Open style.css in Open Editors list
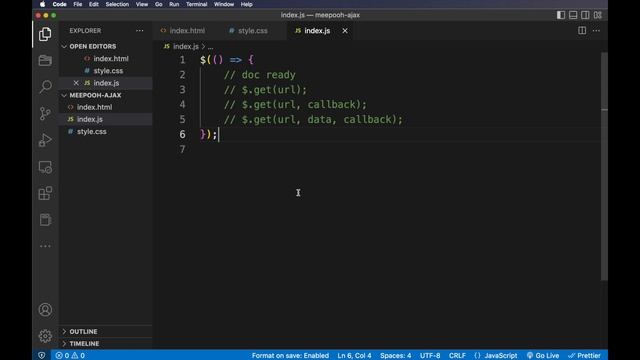Screen dimensions: 640x360 (106, 71)
